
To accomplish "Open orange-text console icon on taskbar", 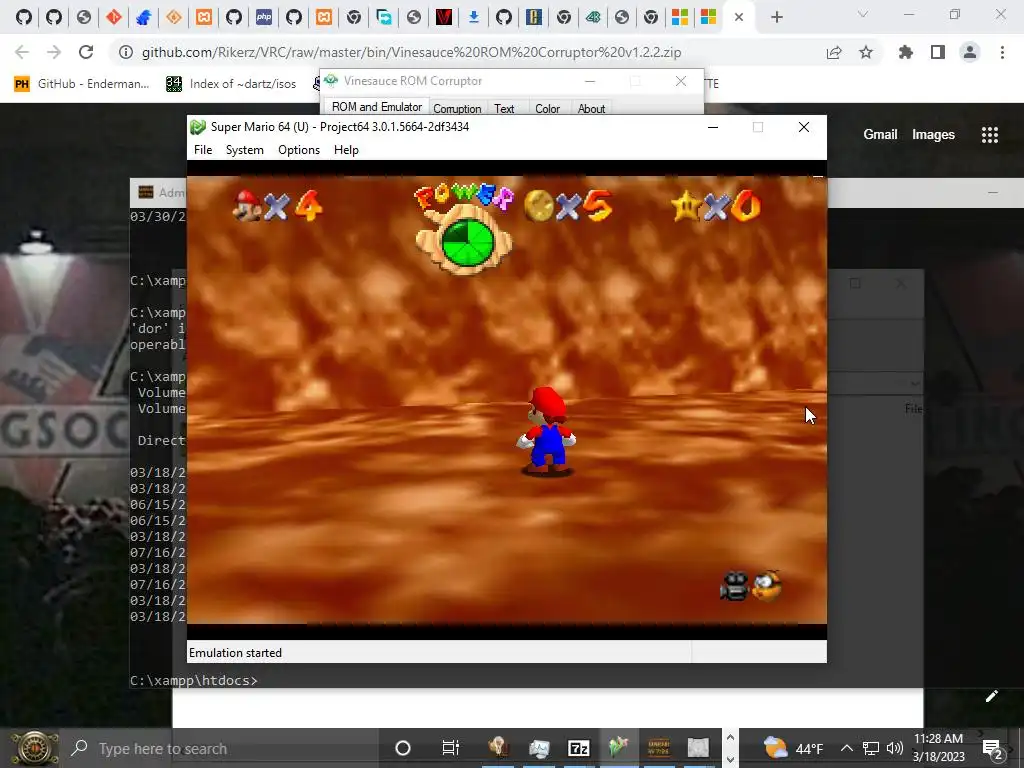I will coord(659,748).
